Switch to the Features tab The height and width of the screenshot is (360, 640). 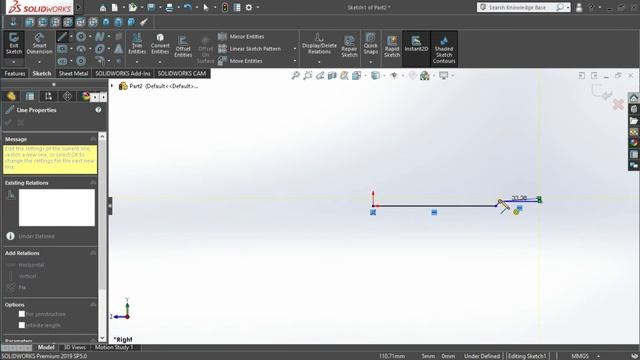(15, 73)
